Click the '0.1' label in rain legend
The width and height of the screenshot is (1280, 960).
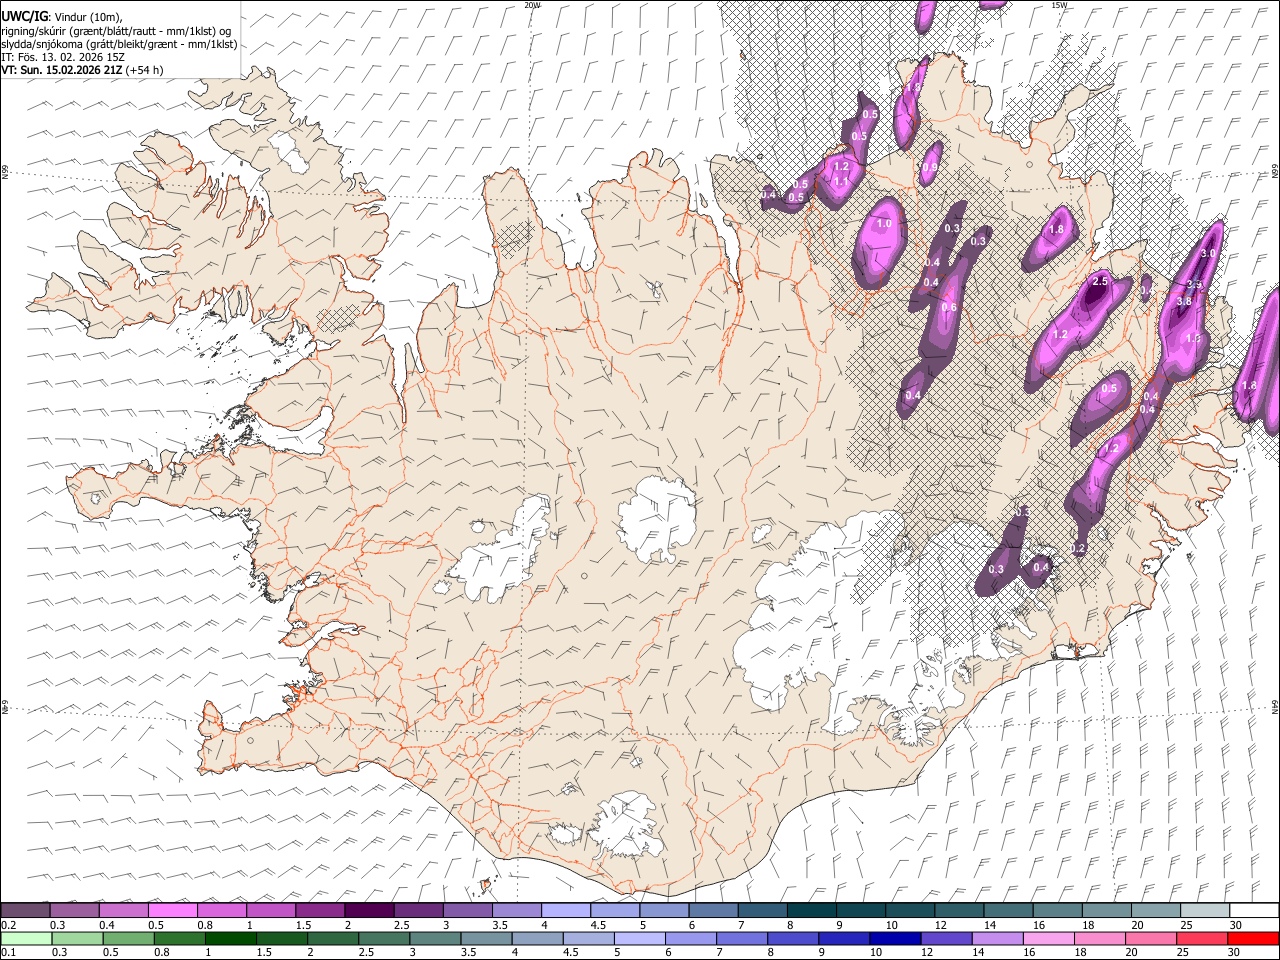(8, 953)
